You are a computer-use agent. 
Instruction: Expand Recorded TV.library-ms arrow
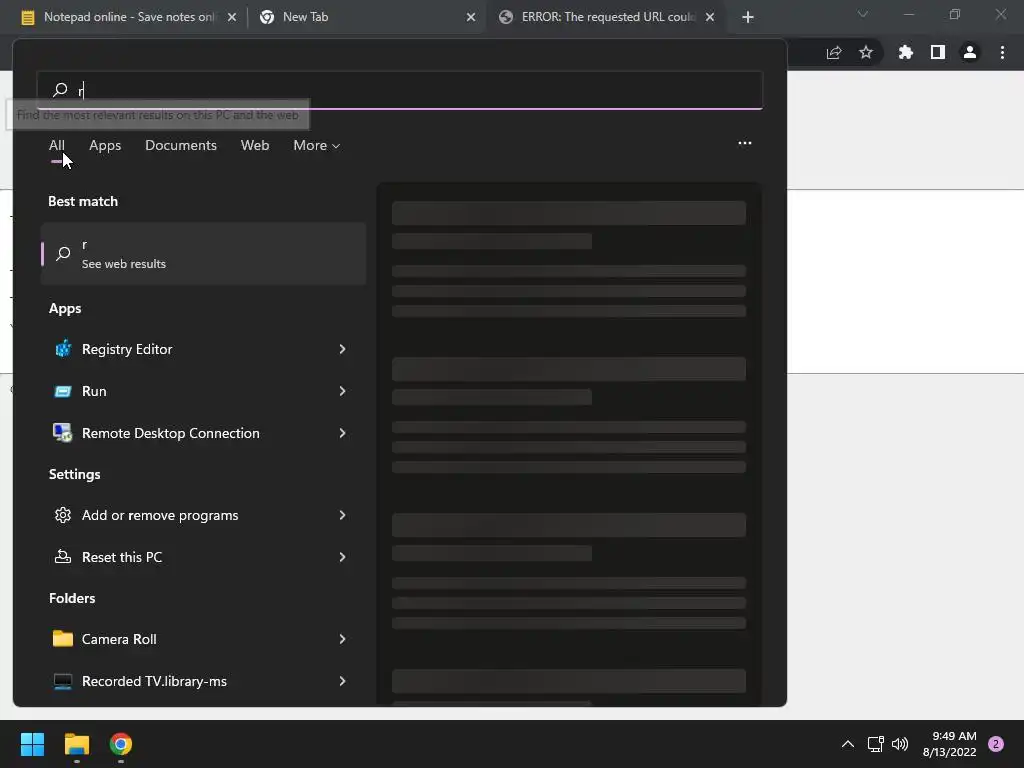click(342, 681)
